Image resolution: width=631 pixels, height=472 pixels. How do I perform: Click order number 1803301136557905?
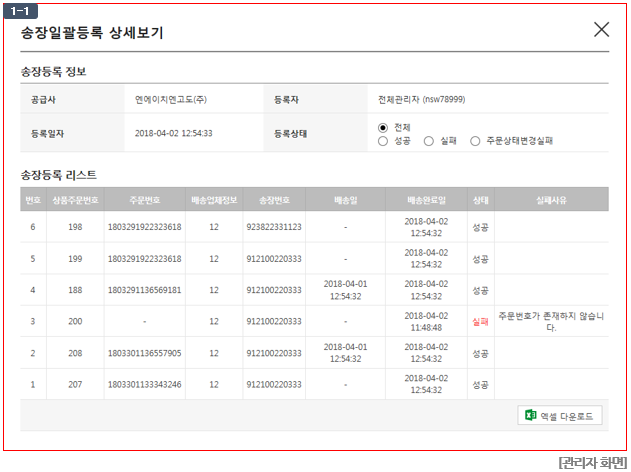[x=144, y=353]
